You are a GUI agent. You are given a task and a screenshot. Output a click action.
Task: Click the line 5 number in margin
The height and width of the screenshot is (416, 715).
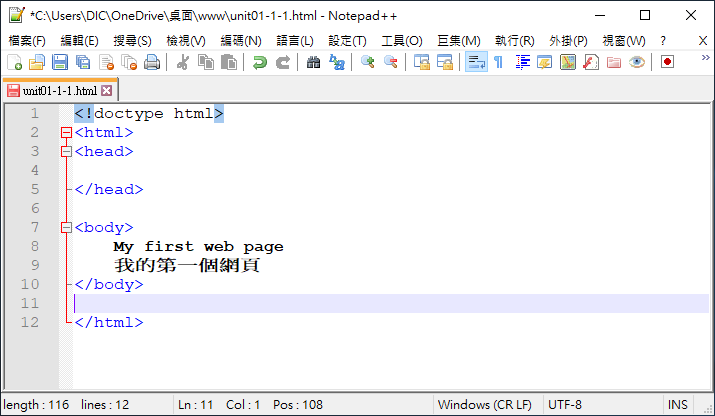tap(34, 190)
